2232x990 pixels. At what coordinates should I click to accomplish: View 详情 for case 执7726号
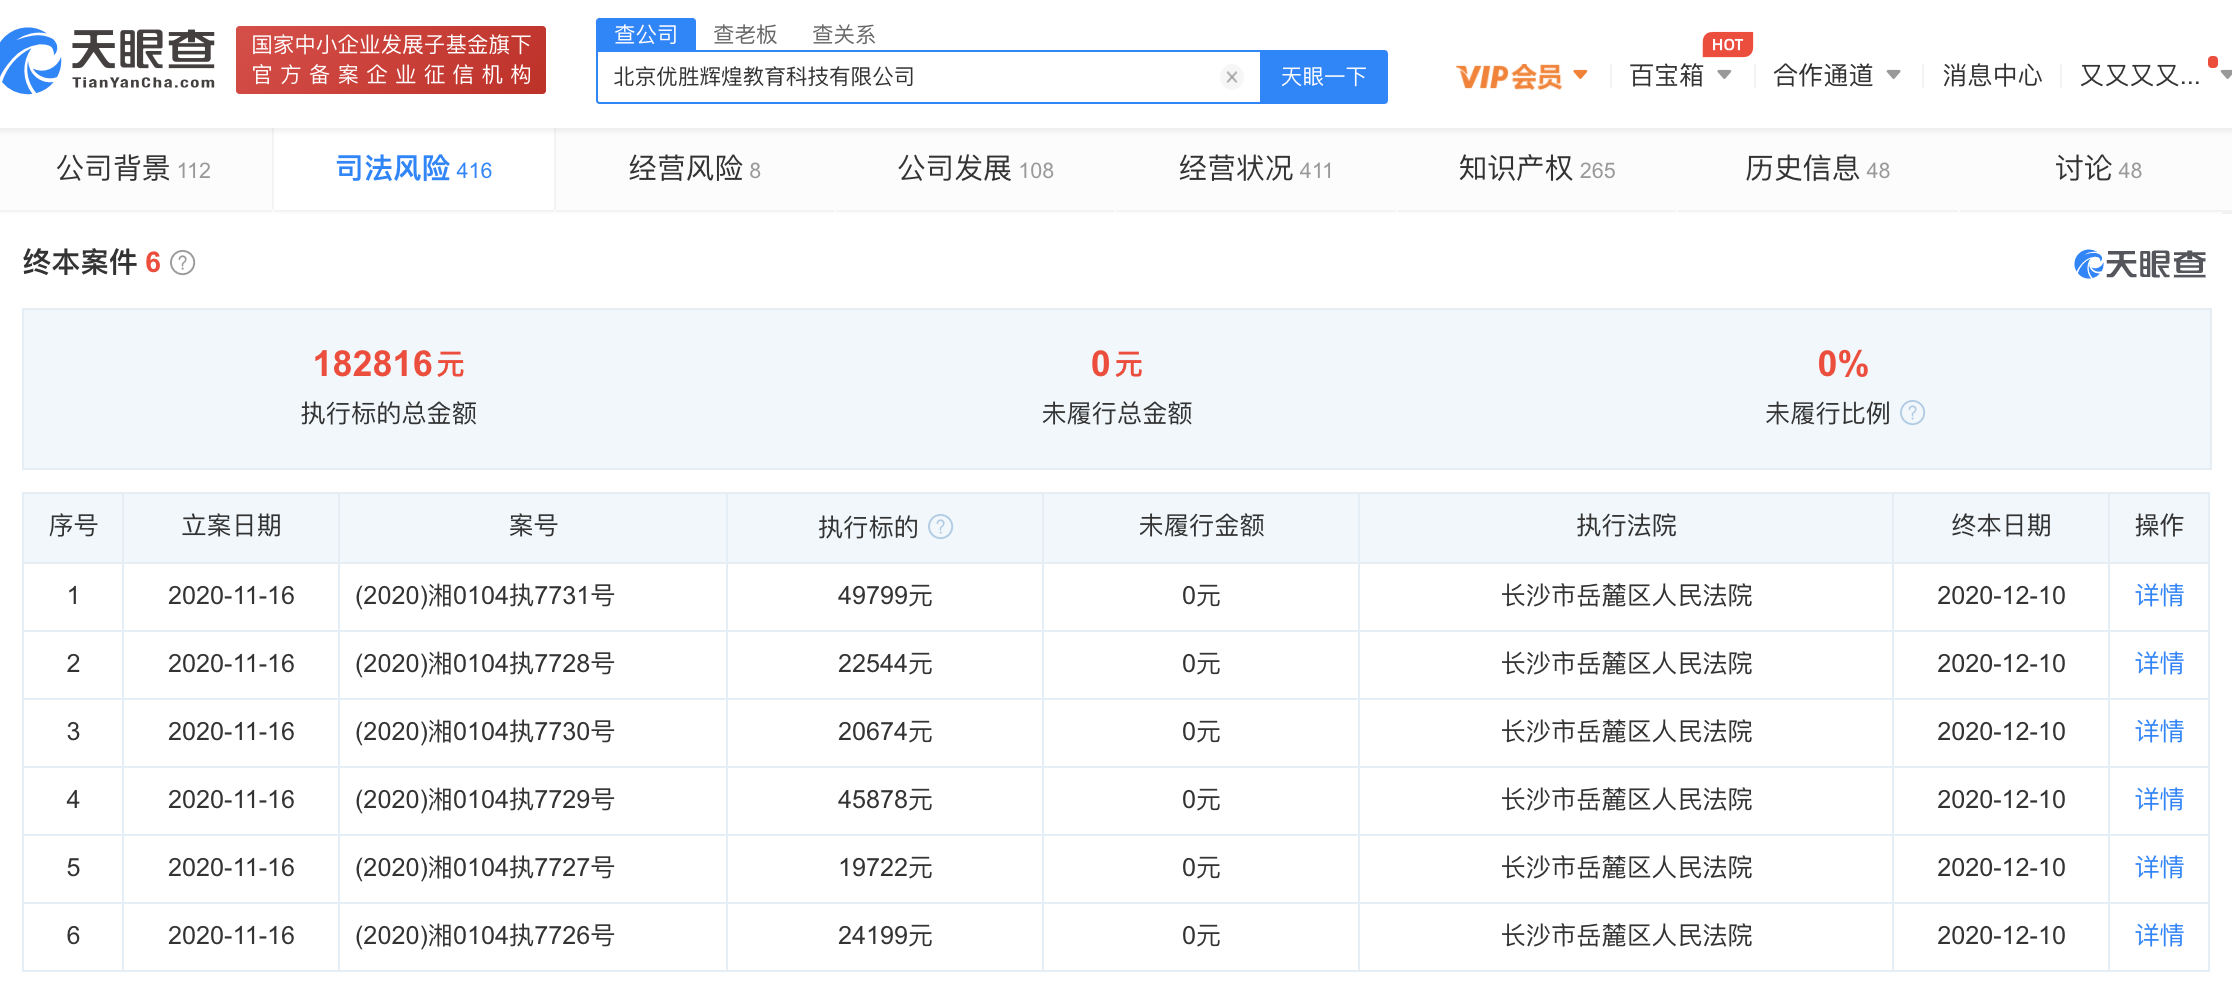click(x=2158, y=936)
